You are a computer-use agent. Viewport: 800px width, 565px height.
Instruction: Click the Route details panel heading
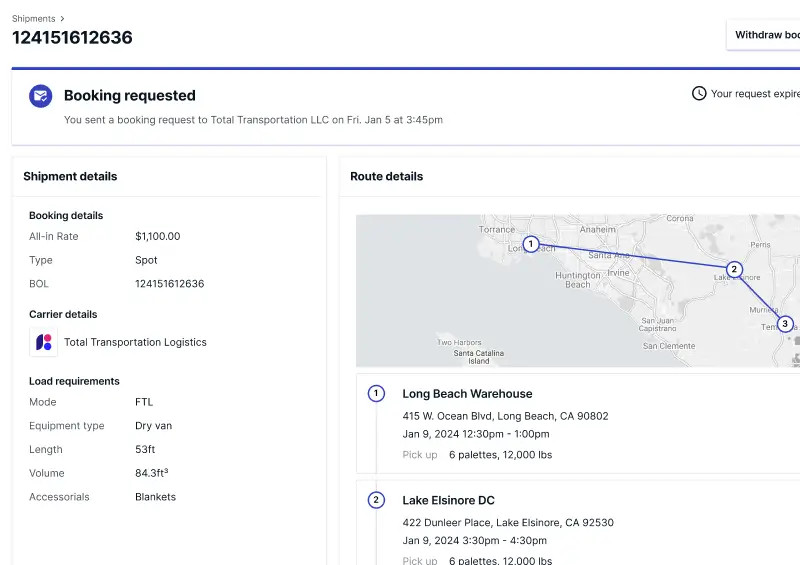(x=386, y=177)
